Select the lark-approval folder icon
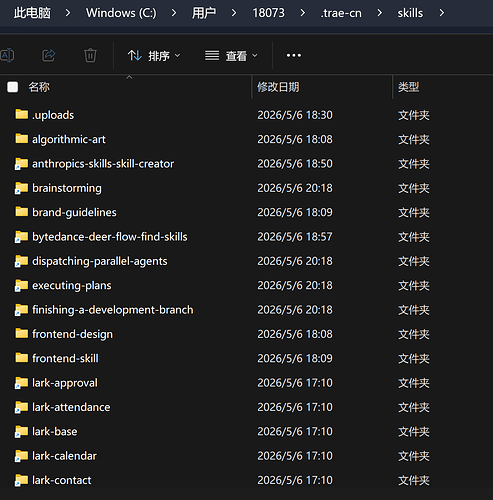The height and width of the screenshot is (500, 493). (22, 382)
